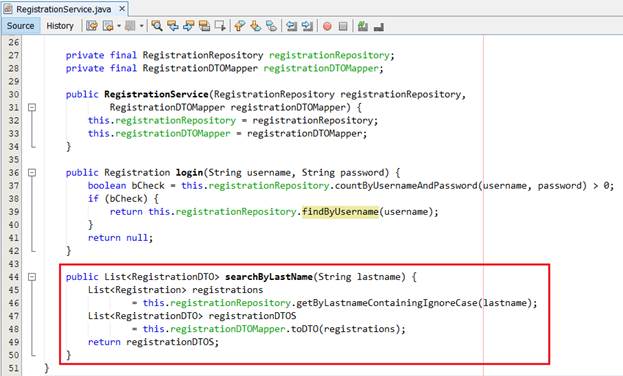Click Find Previous Occurrence icon
The height and width of the screenshot is (376, 623).
click(x=172, y=26)
